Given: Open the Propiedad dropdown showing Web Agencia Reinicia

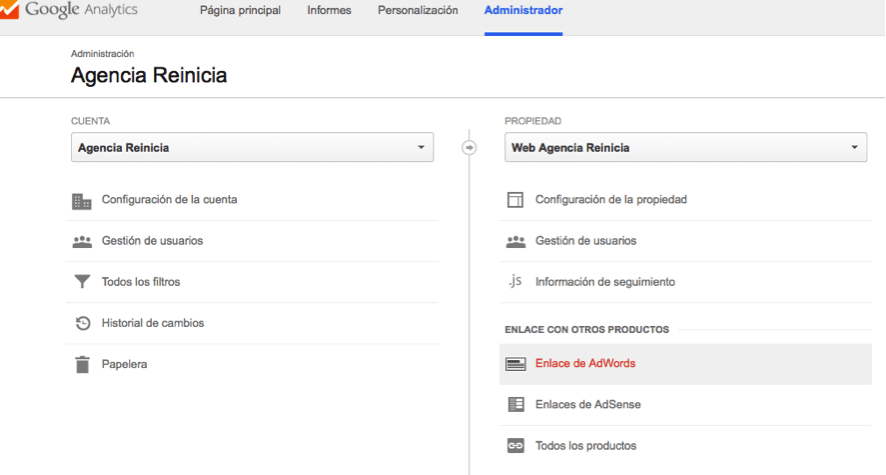Looking at the screenshot, I should coord(685,147).
